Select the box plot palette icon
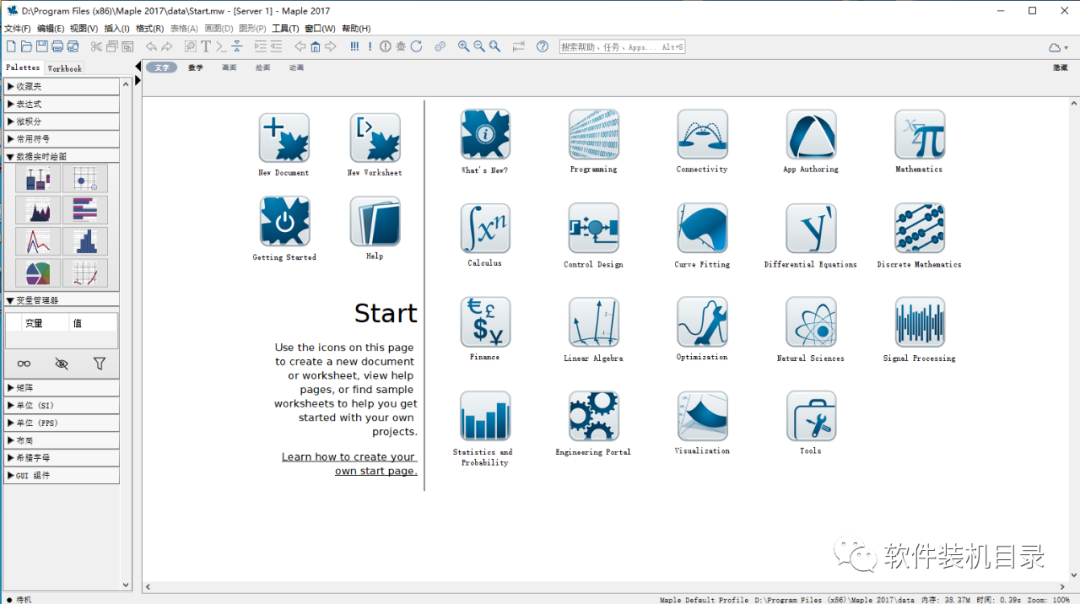Viewport: 1080px width, 604px height. point(38,179)
